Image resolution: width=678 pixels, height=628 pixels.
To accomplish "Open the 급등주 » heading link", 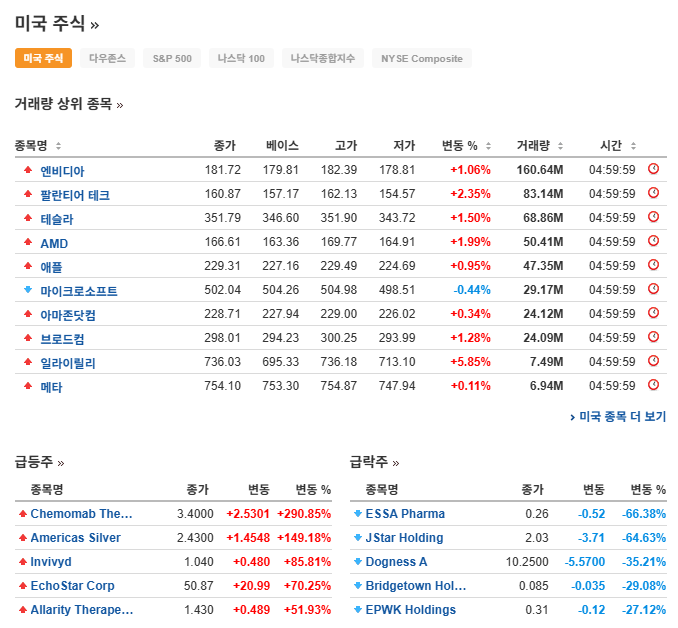I will pyautogui.click(x=40, y=462).
